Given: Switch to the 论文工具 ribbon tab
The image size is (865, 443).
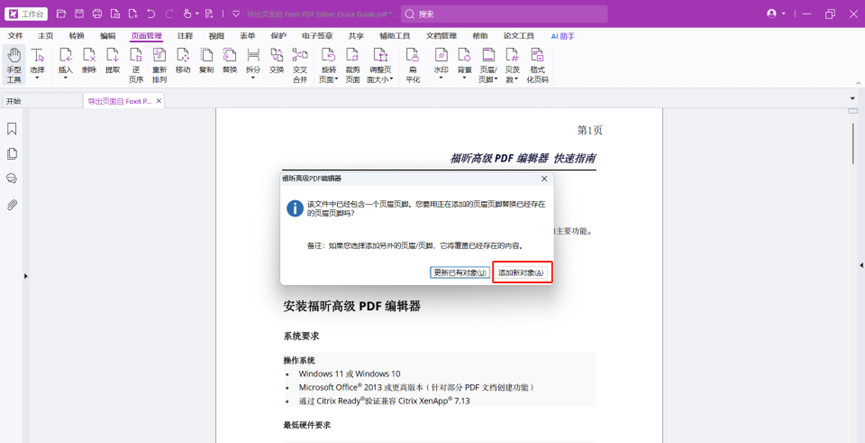Looking at the screenshot, I should (519, 36).
